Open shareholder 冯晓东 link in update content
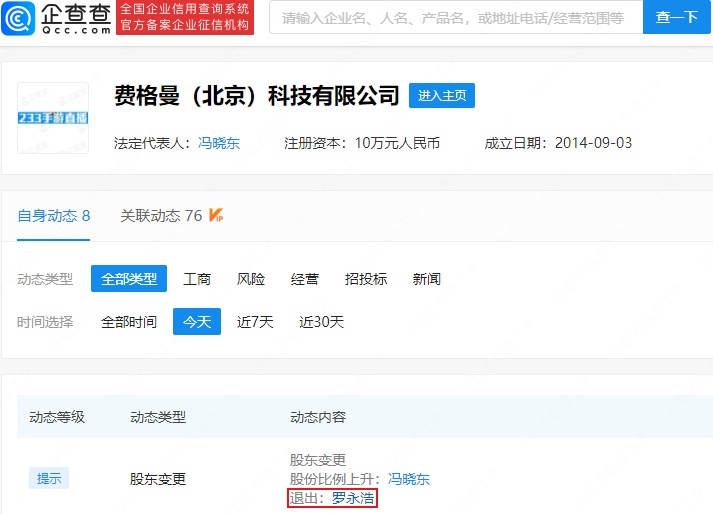Image resolution: width=713 pixels, height=515 pixels. [x=408, y=479]
